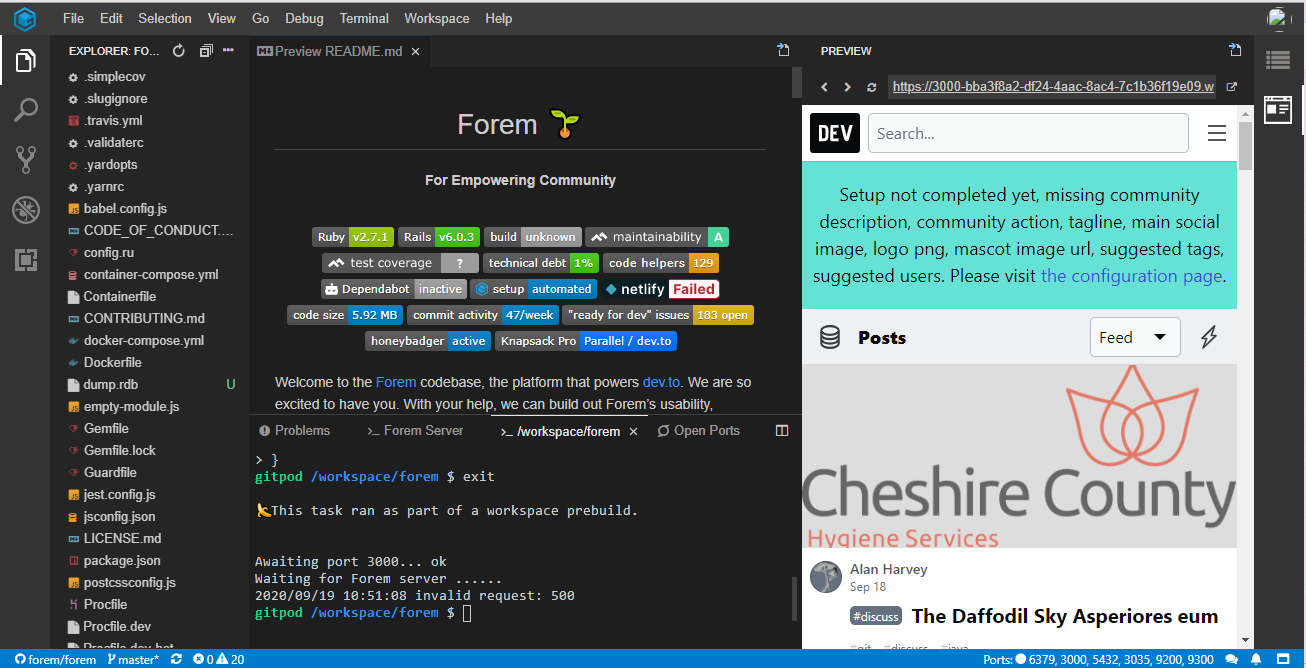Close the /workspace/forem terminal tab
1306x668 pixels.
pyautogui.click(x=632, y=432)
